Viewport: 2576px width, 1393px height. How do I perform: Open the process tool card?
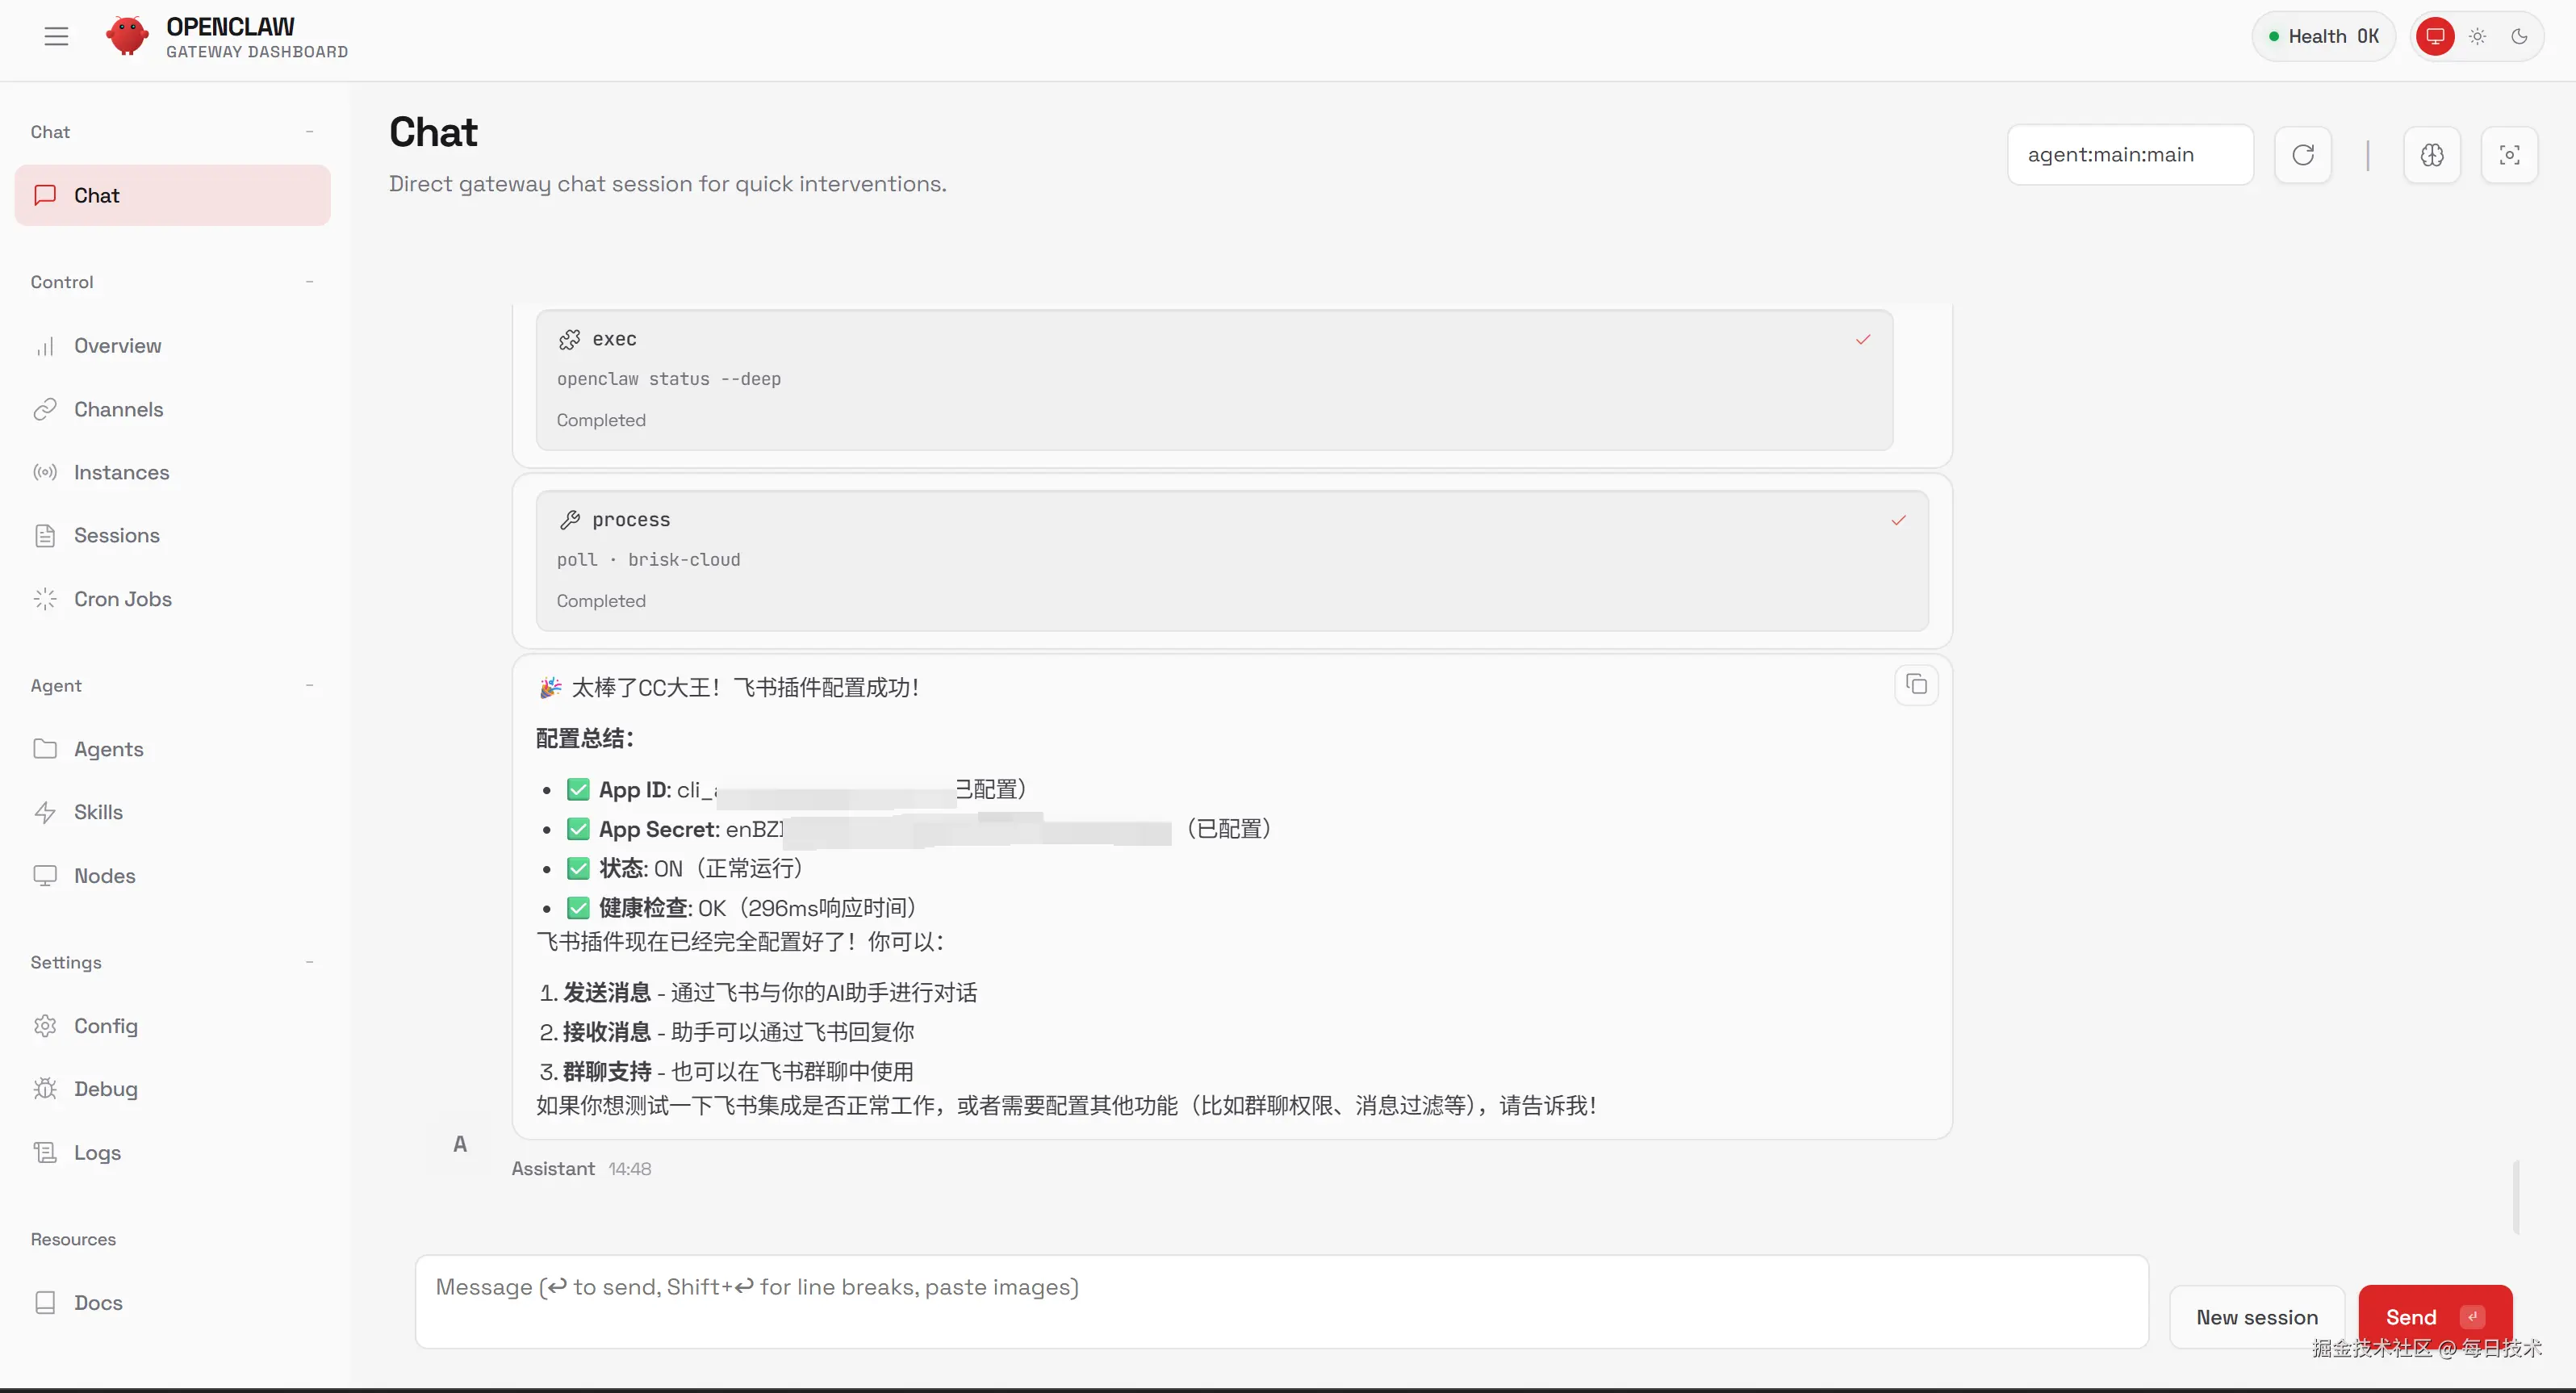[1231, 560]
